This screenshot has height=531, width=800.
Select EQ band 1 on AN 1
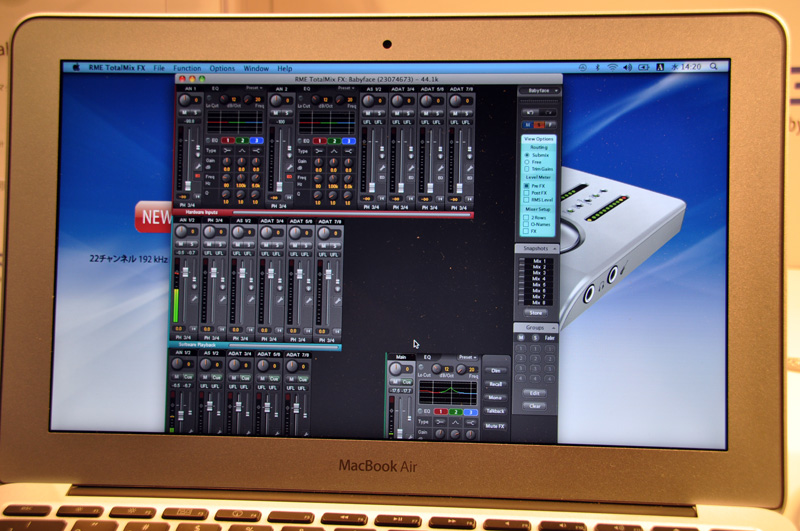(227, 141)
